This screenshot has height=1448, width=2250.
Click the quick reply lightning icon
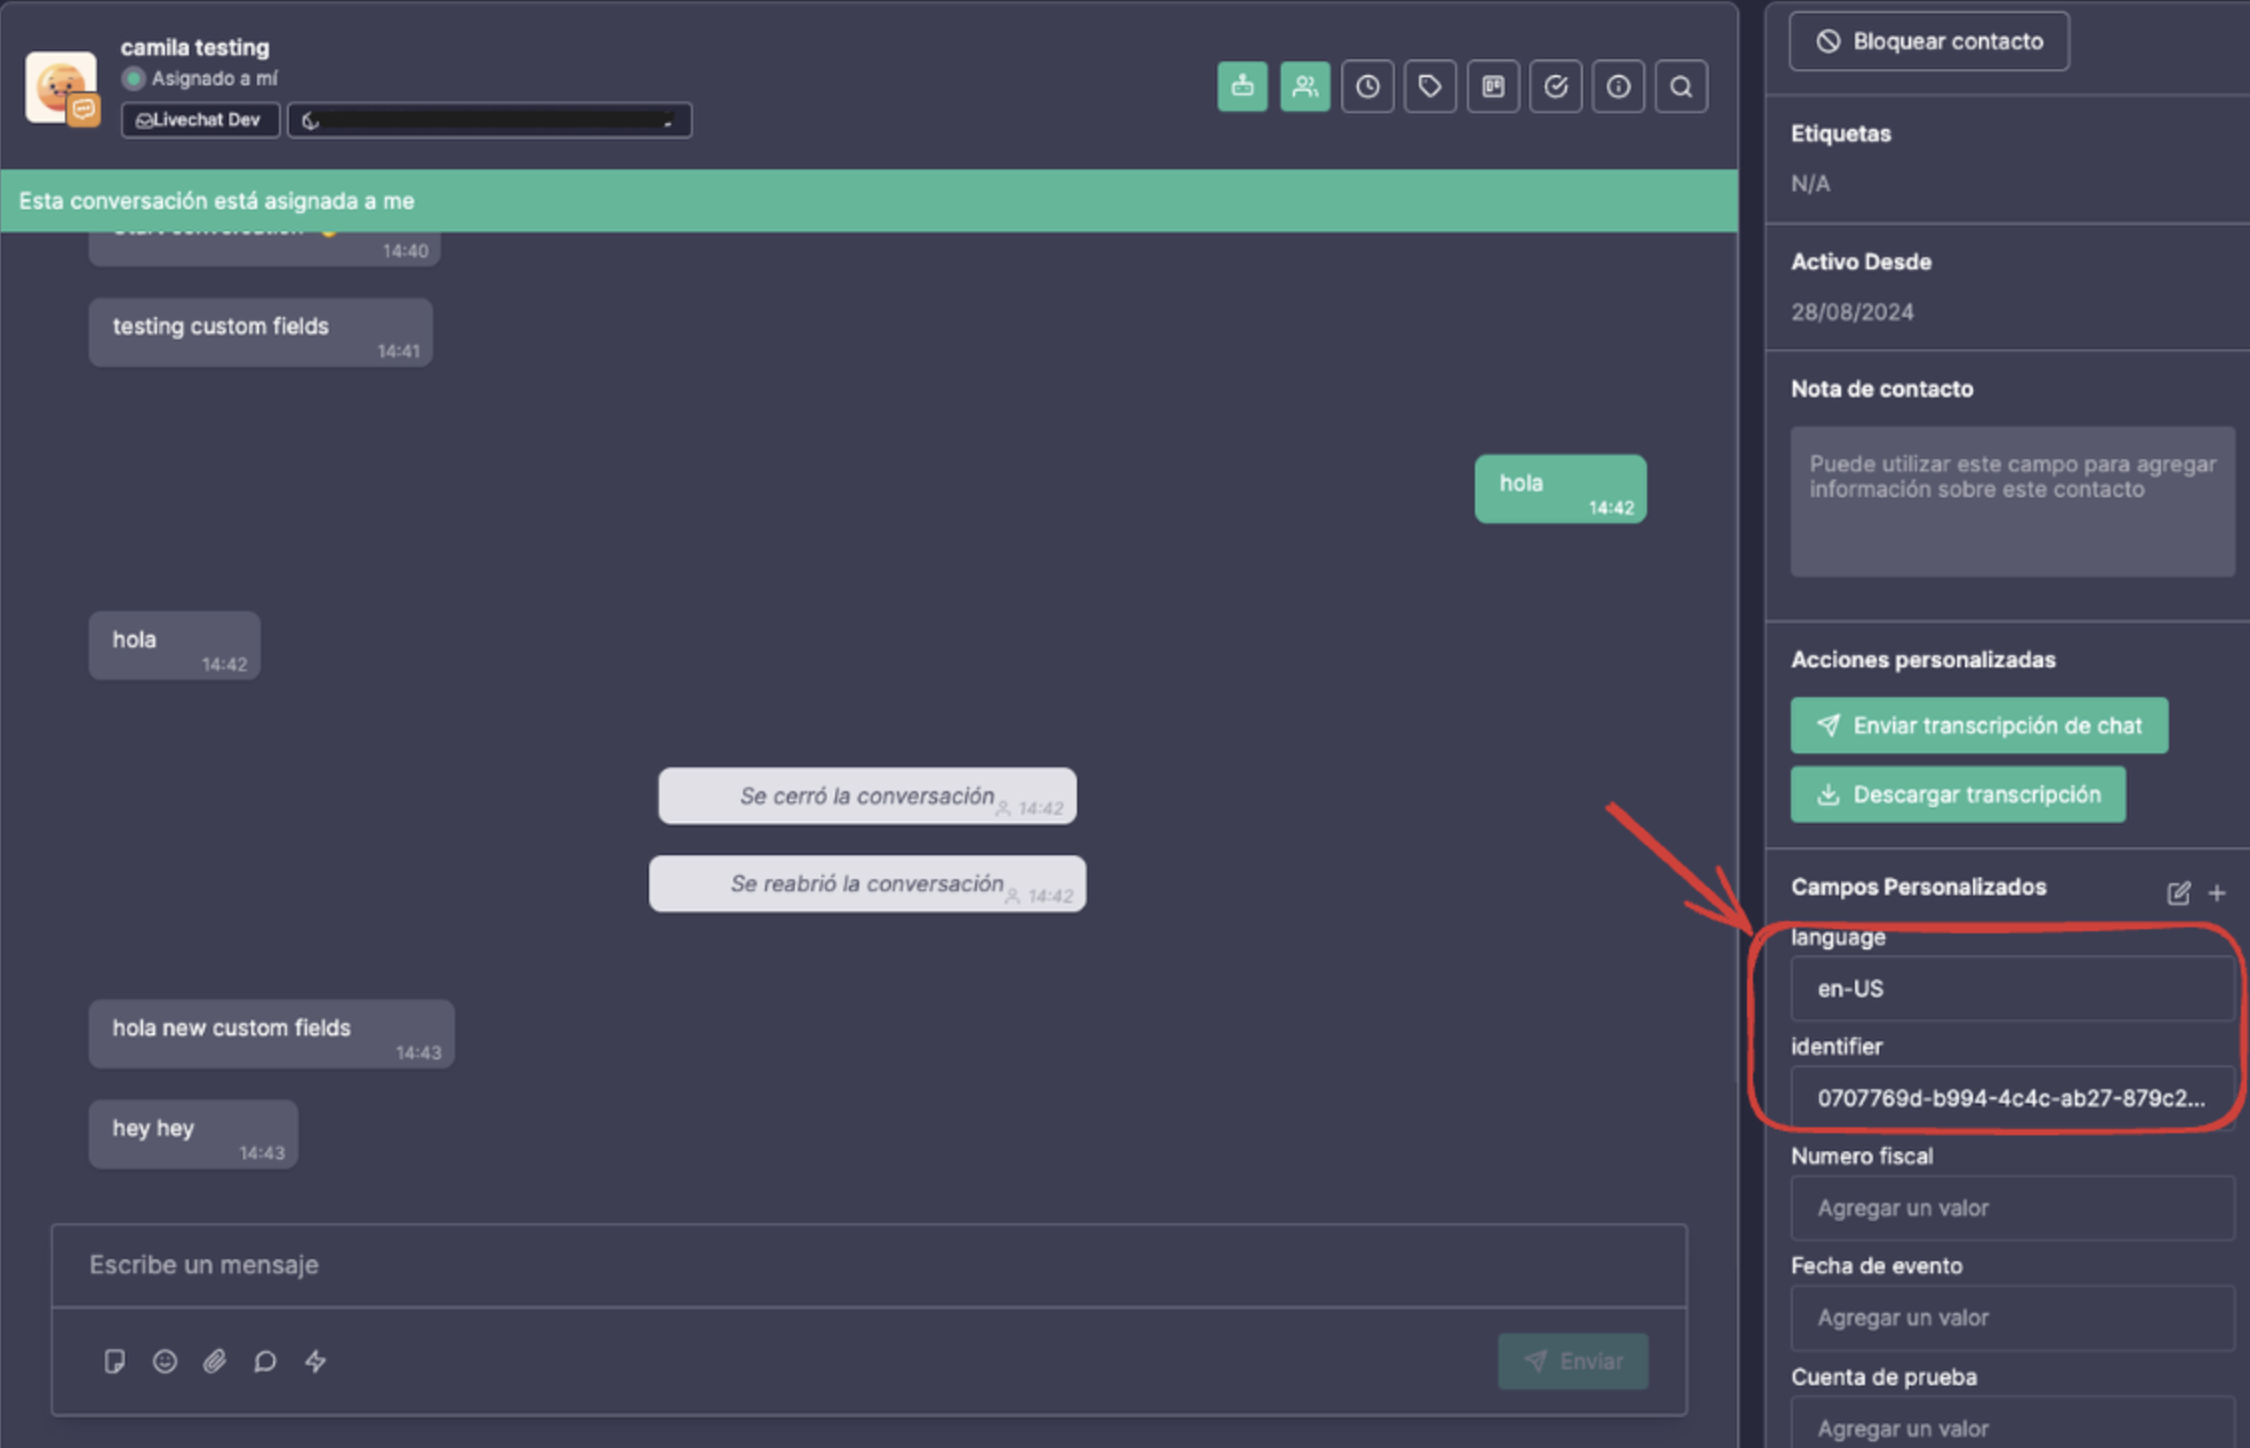tap(313, 1359)
